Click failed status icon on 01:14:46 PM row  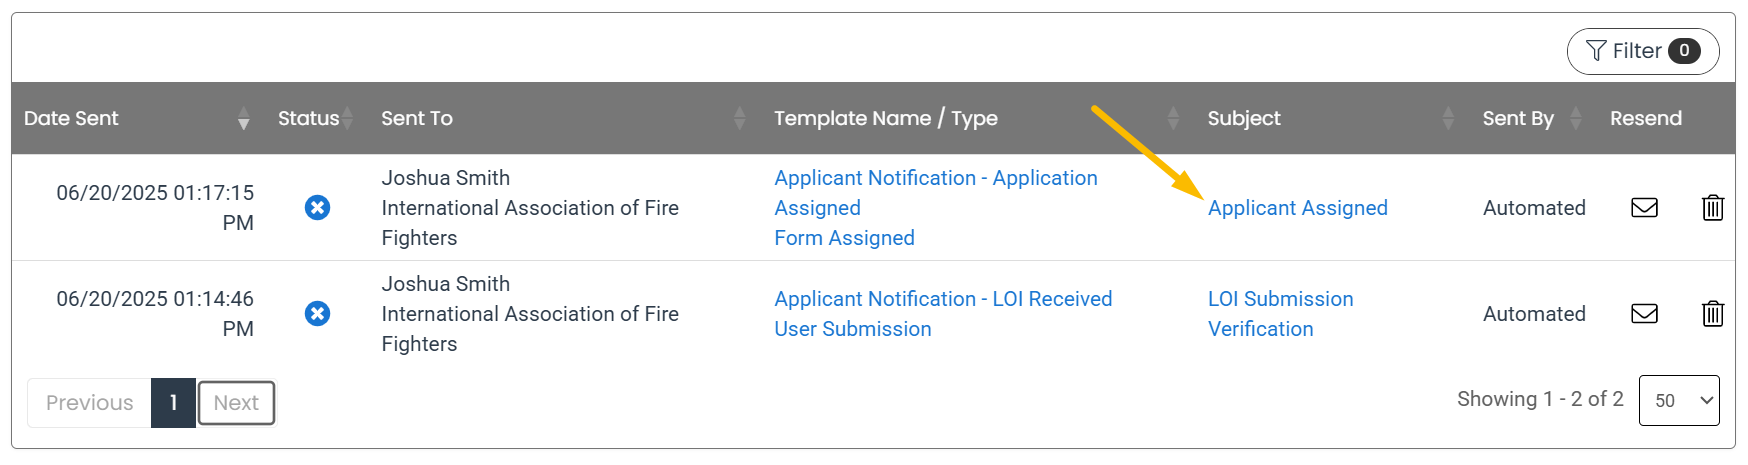tap(317, 313)
